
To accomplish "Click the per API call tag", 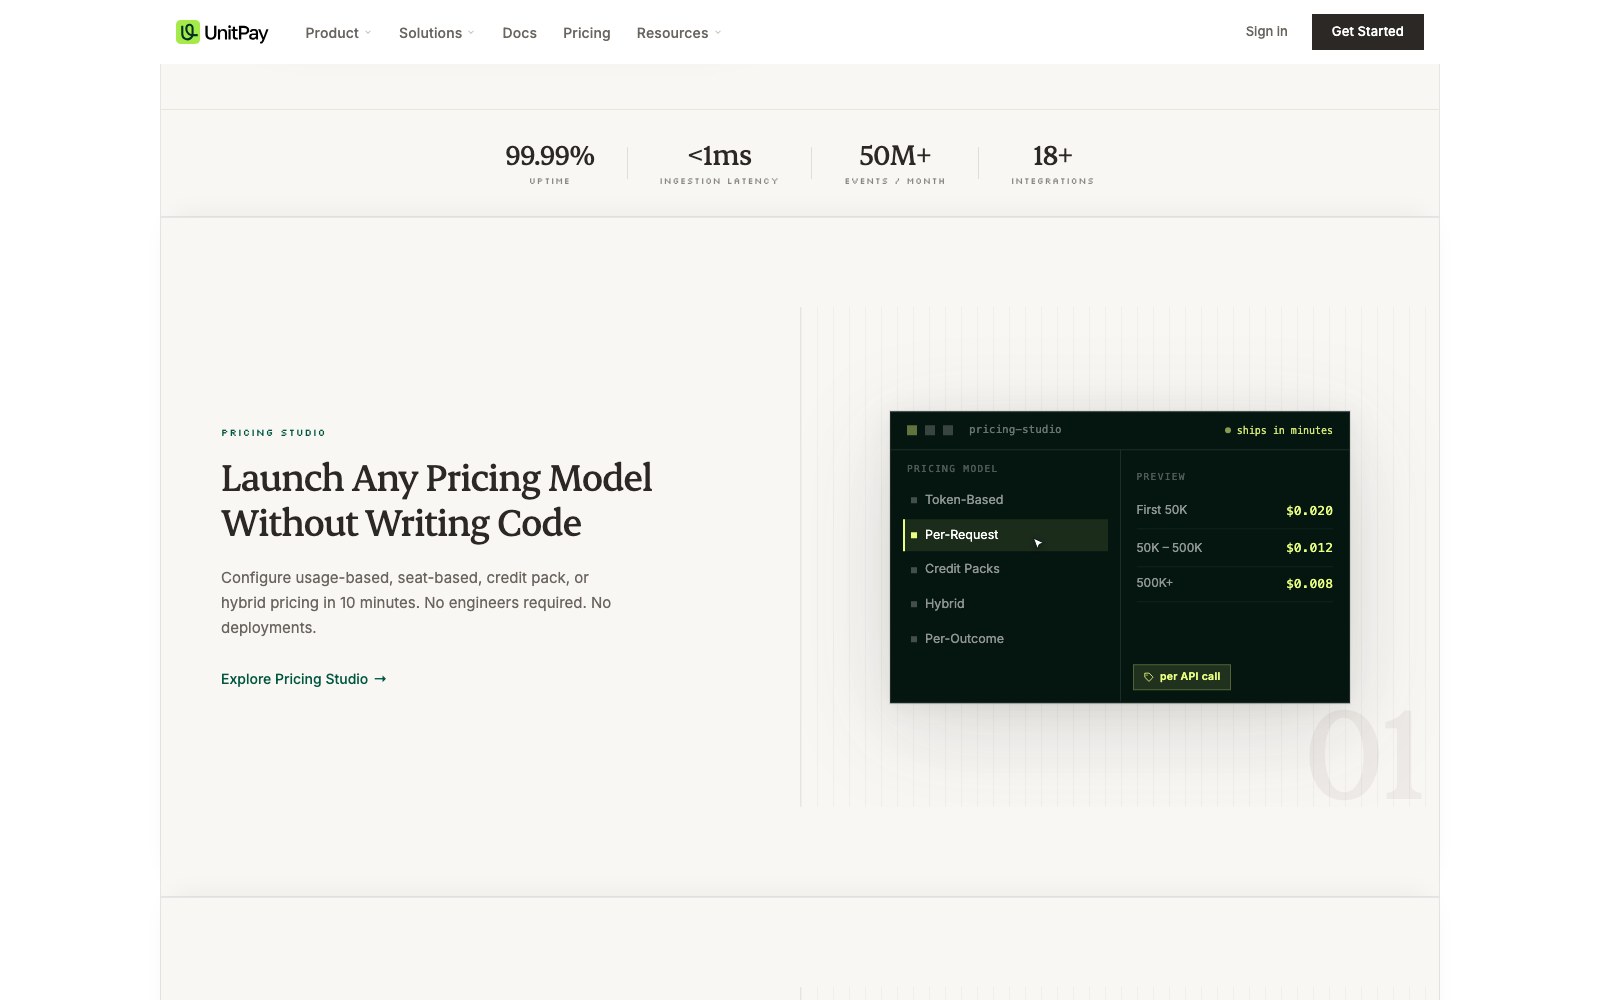I will tap(1181, 677).
